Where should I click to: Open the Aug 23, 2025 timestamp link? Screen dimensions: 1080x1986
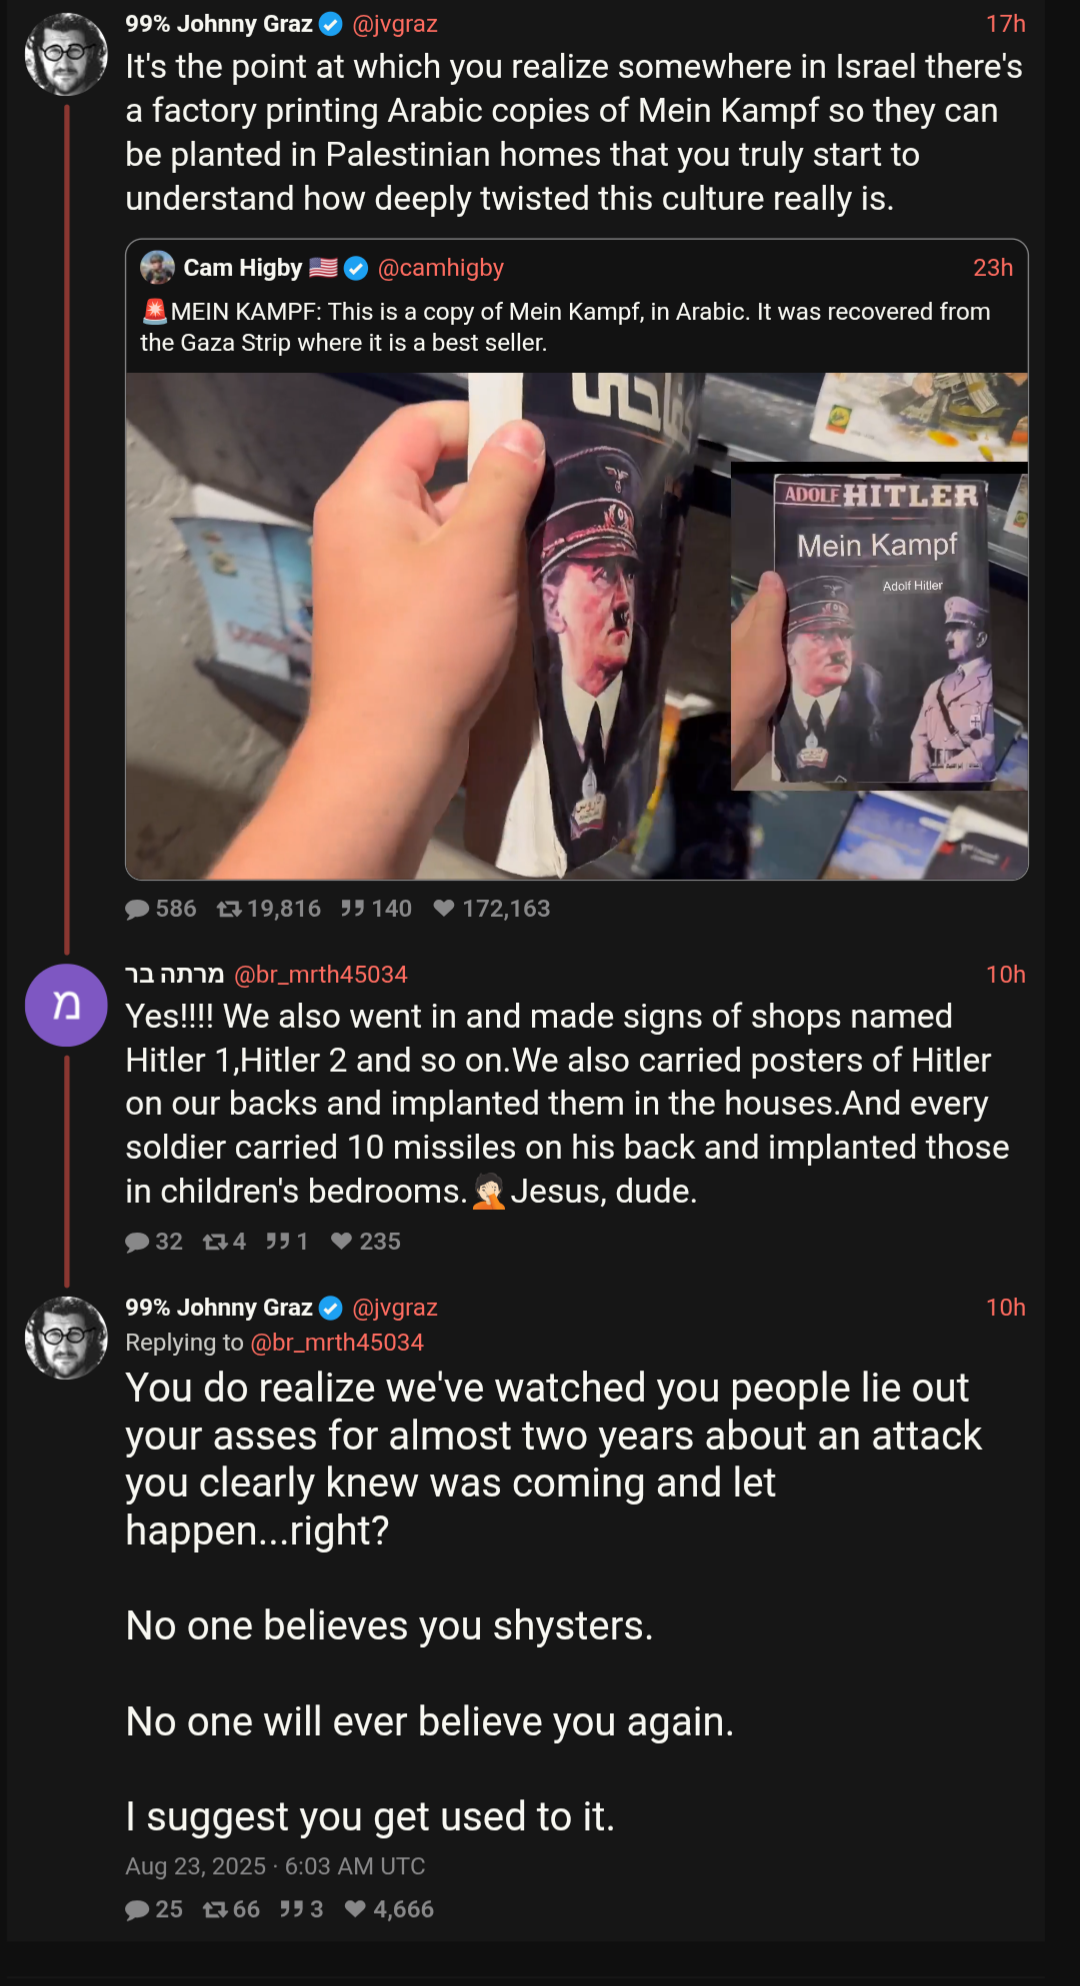tap(275, 1867)
